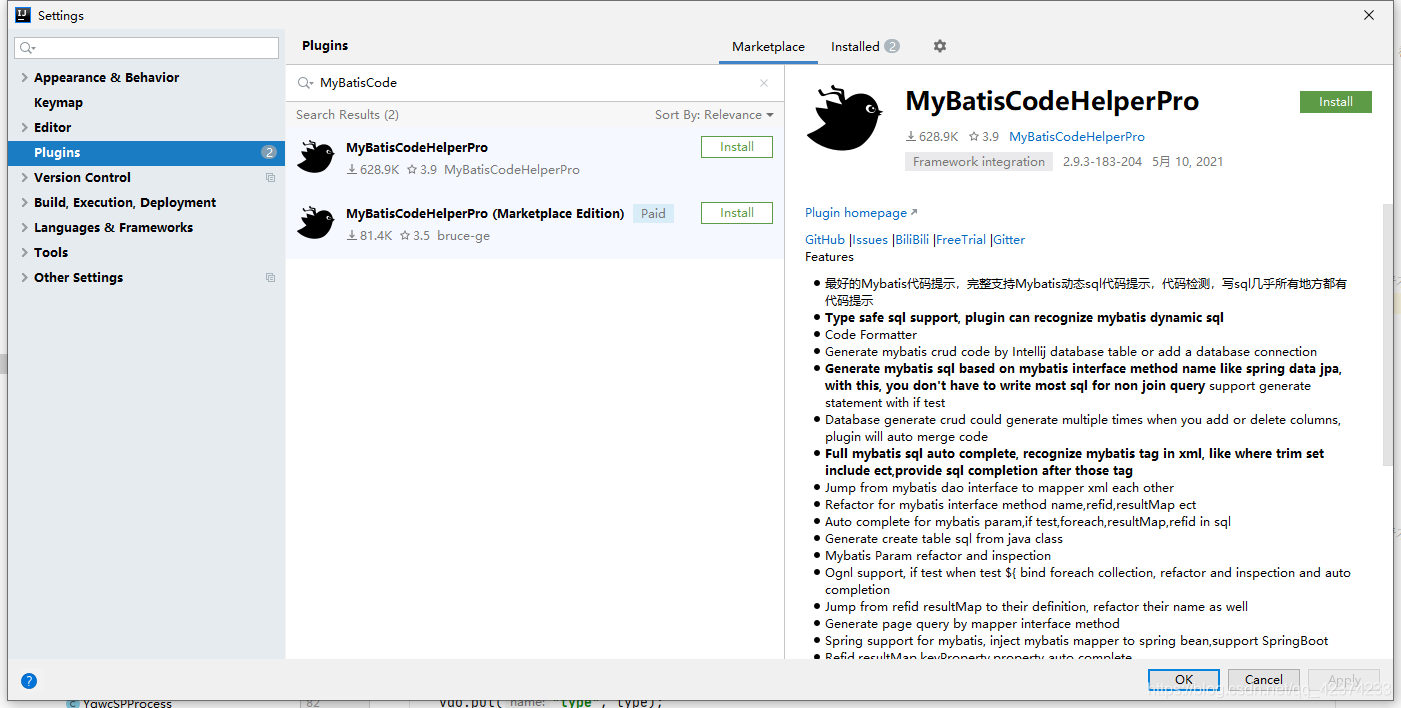
Task: Open the plugins gear settings menu
Action: [939, 46]
